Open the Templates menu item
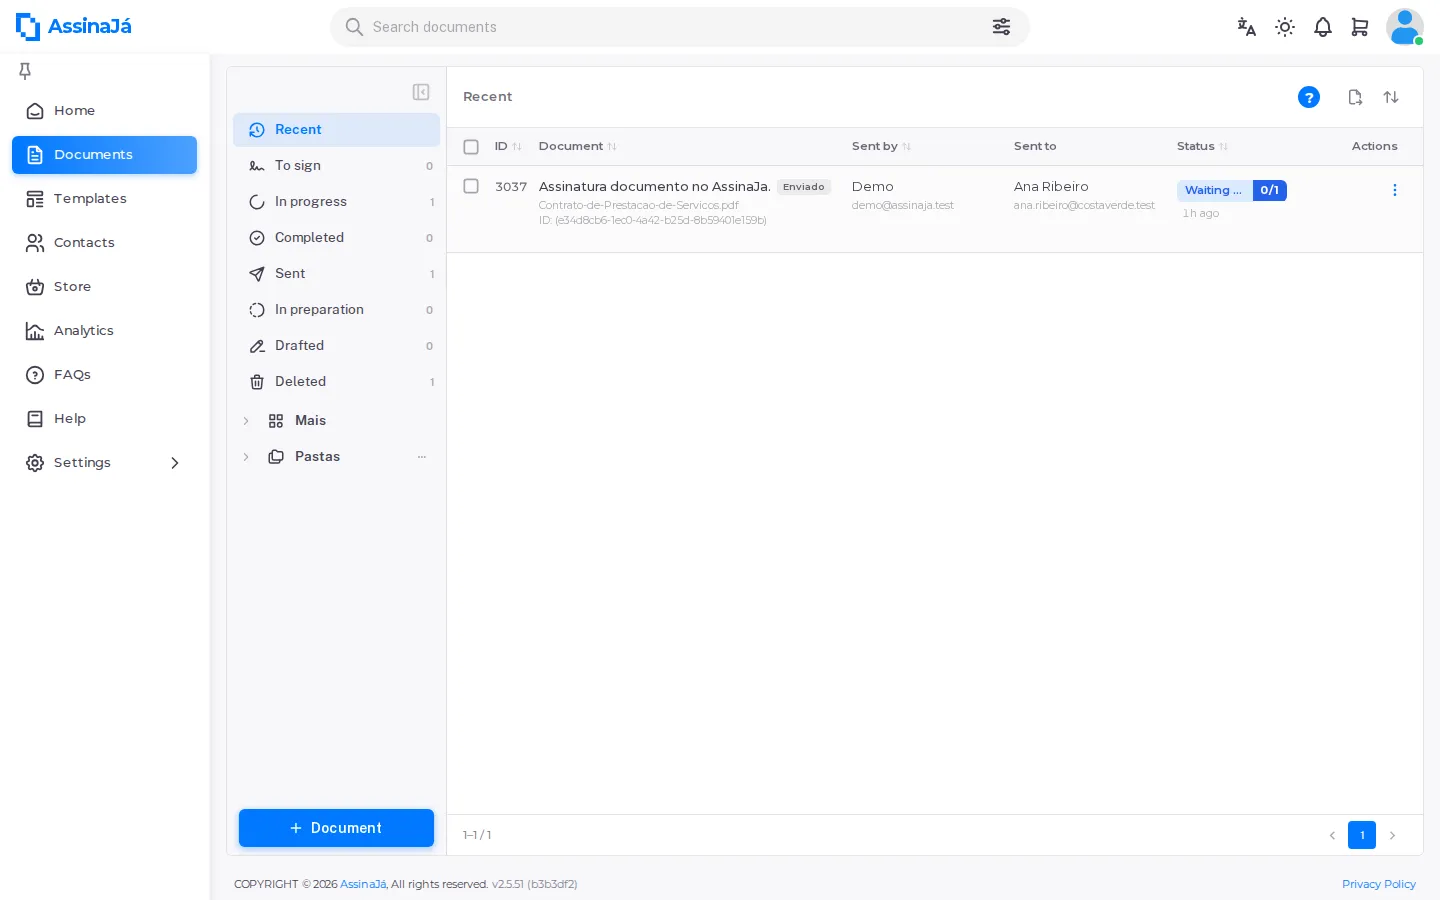The width and height of the screenshot is (1440, 900). (104, 199)
